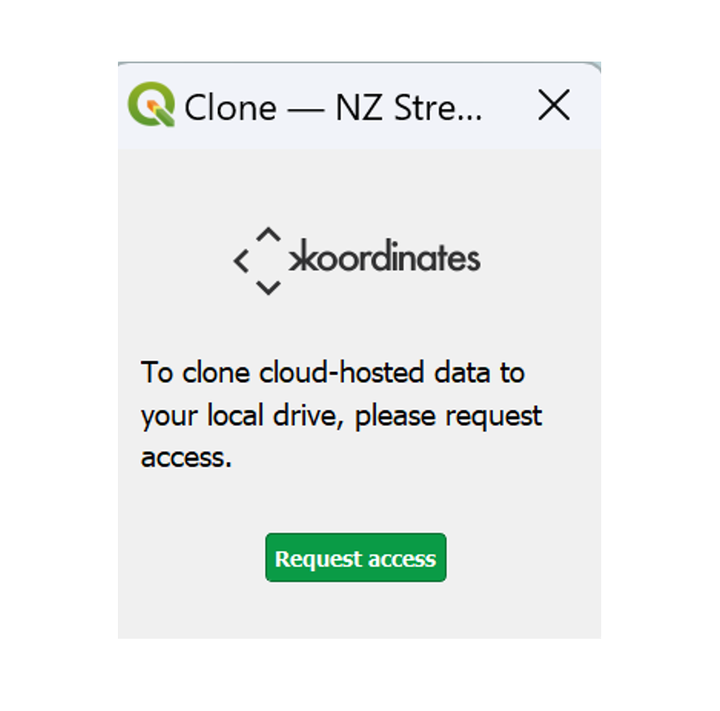Image resolution: width=720 pixels, height=711 pixels.
Task: Click 'your local drive, please request' line
Action: [341, 416]
